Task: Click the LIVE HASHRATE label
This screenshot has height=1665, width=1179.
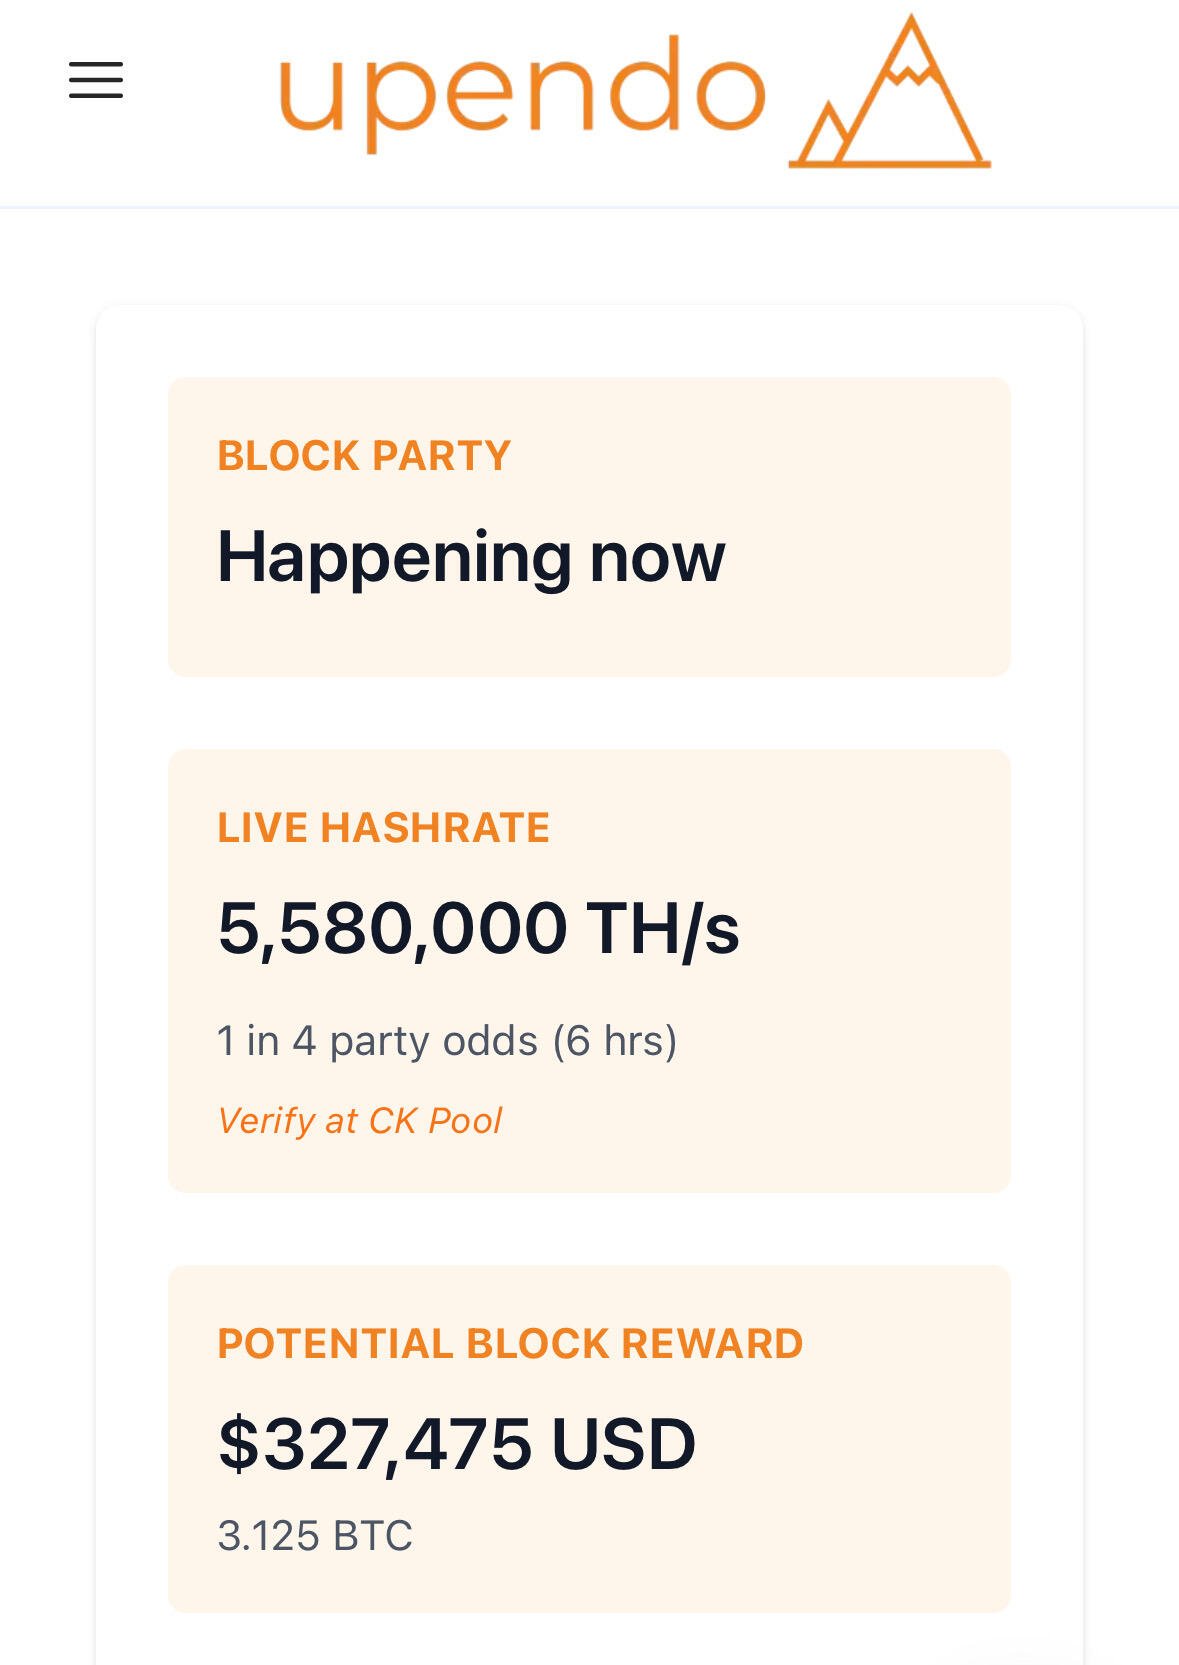Action: click(x=384, y=828)
